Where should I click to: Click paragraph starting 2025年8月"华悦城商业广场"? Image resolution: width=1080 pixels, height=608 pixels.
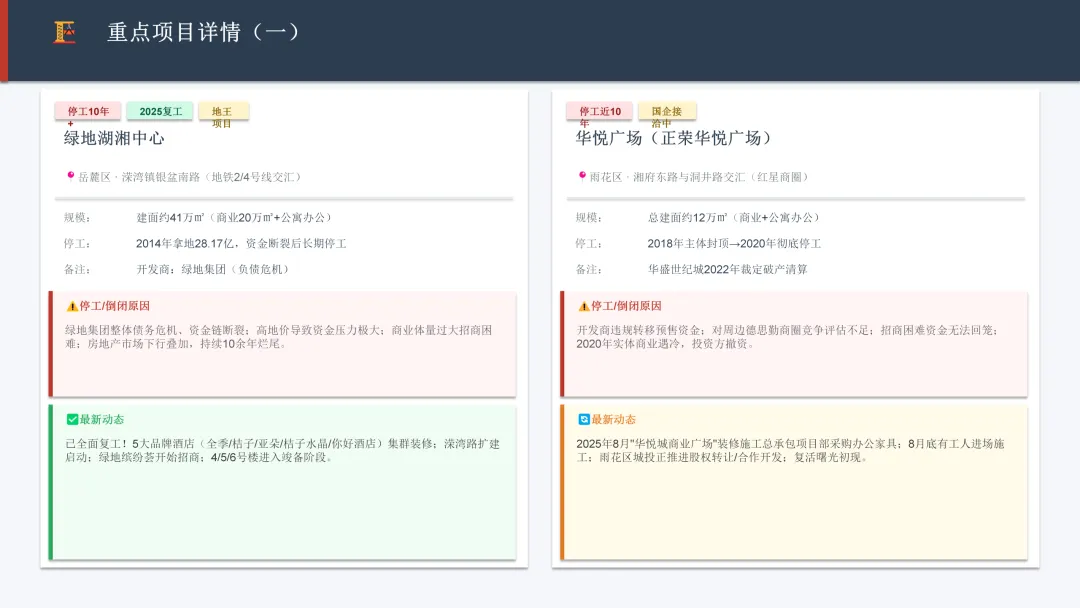790,450
